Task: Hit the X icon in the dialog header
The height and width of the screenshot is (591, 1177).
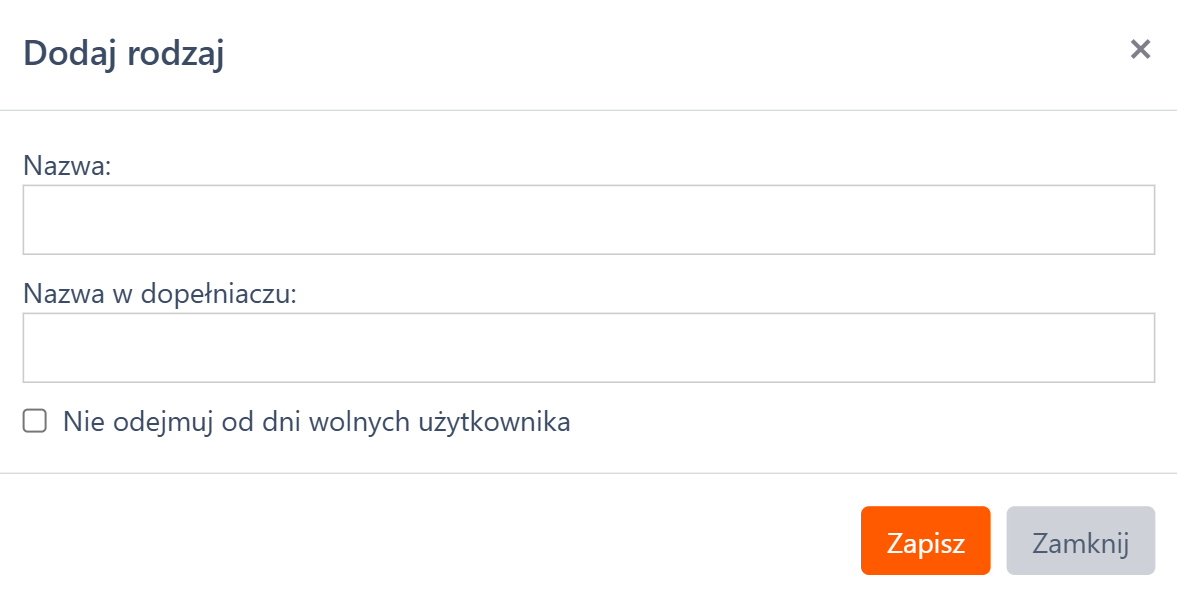Action: point(1140,49)
